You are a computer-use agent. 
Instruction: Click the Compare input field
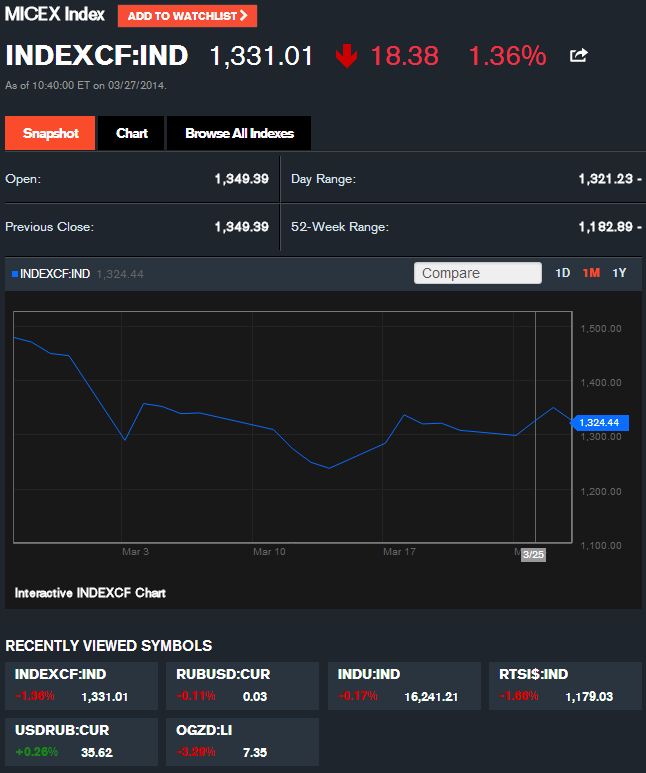pos(477,273)
